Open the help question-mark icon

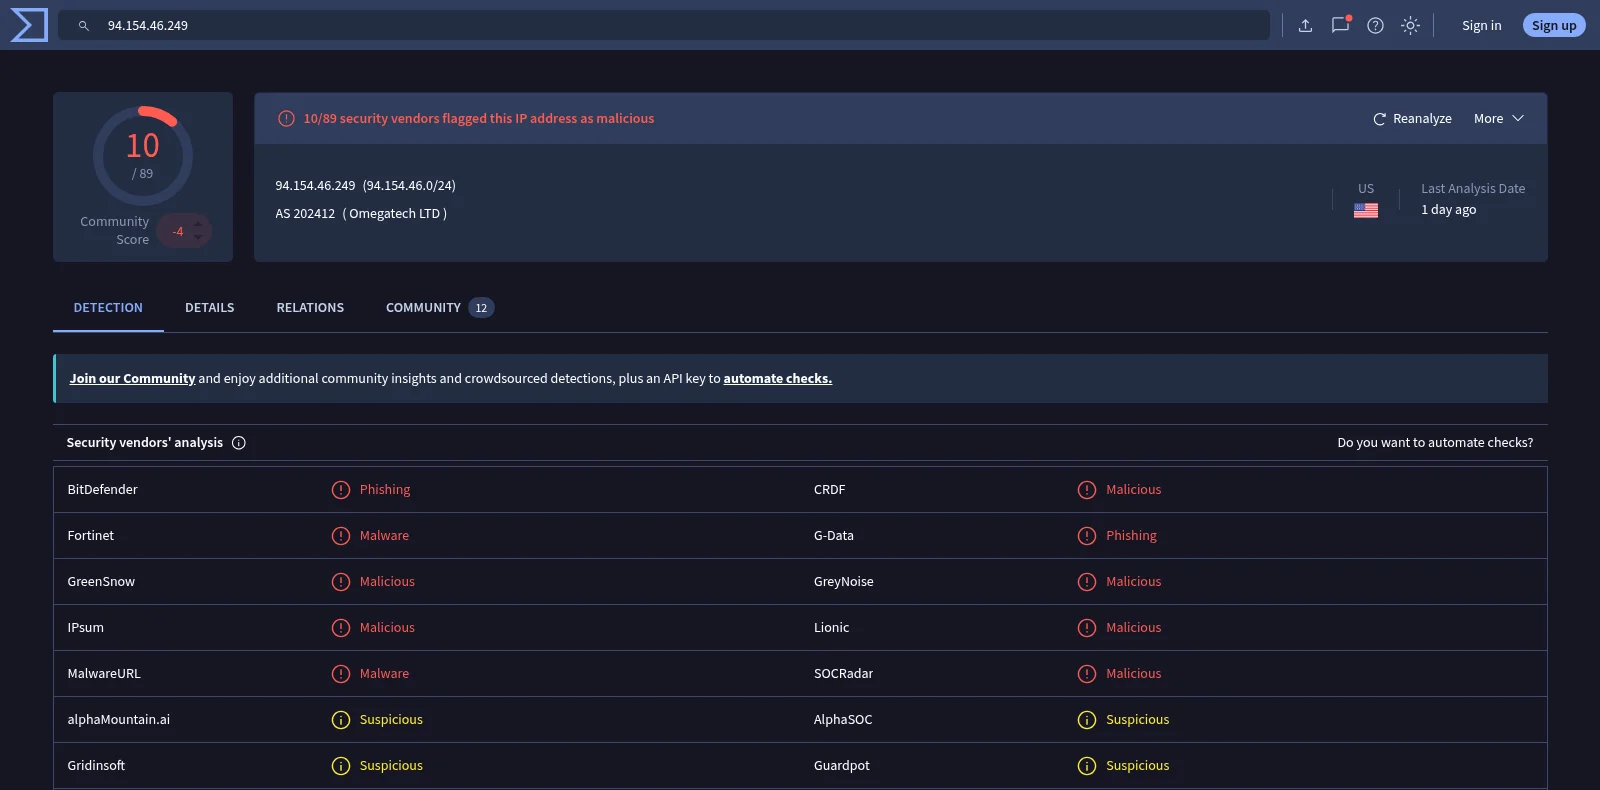pos(1376,26)
